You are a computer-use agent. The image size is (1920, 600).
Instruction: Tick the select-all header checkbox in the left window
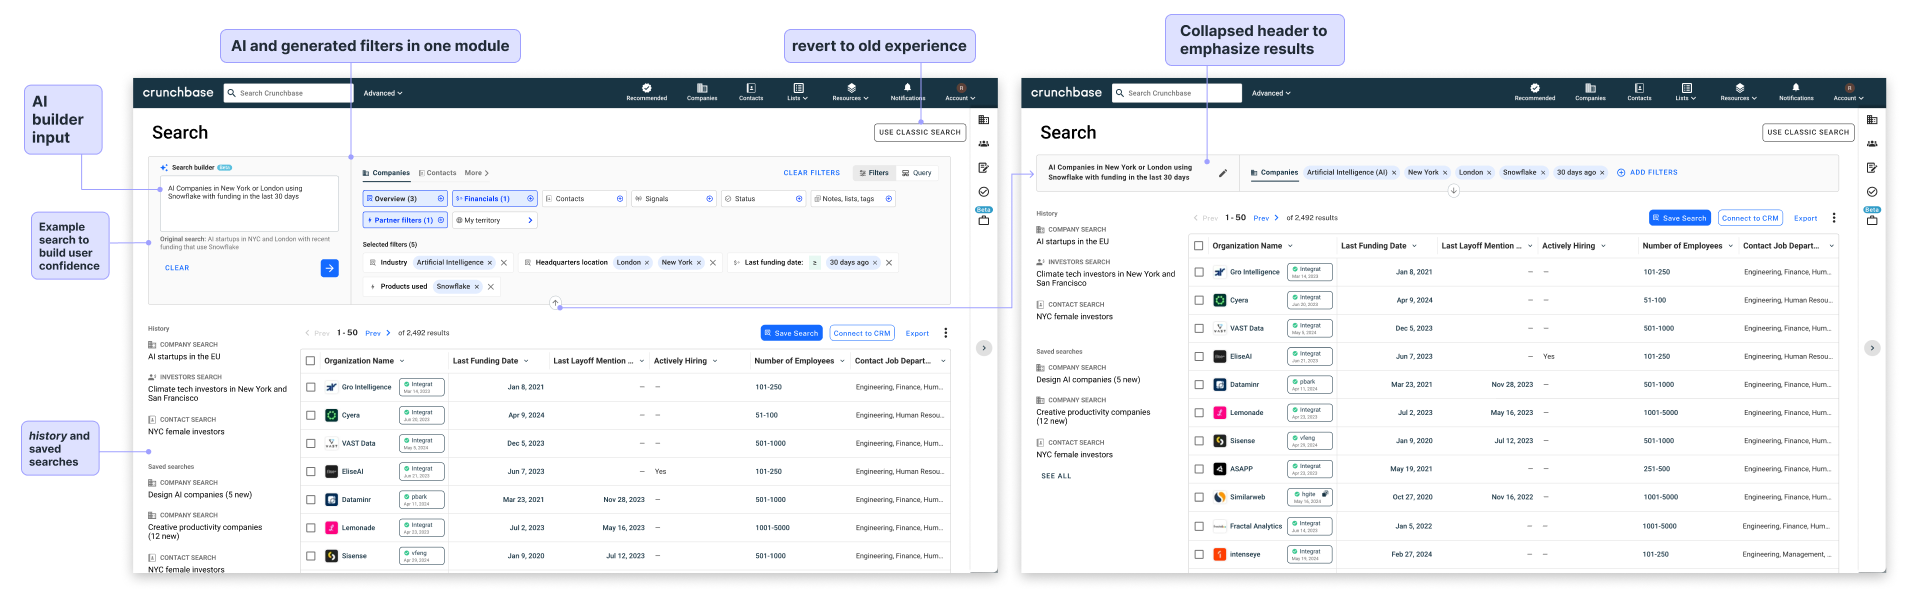click(311, 361)
